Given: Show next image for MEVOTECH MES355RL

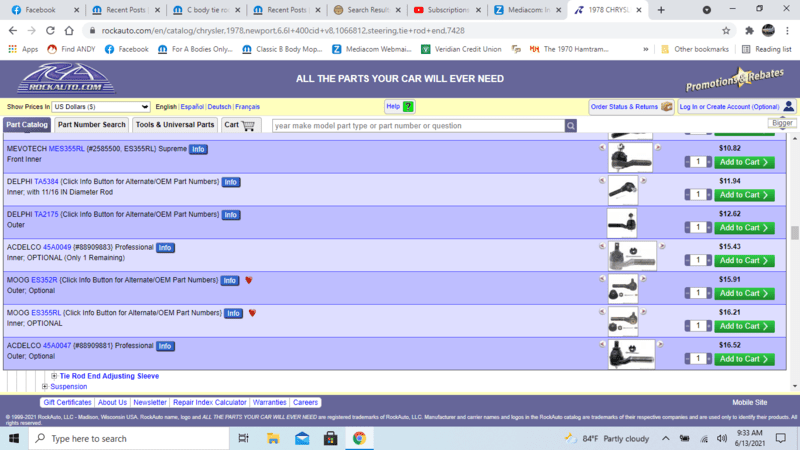Looking at the screenshot, I should [658, 147].
